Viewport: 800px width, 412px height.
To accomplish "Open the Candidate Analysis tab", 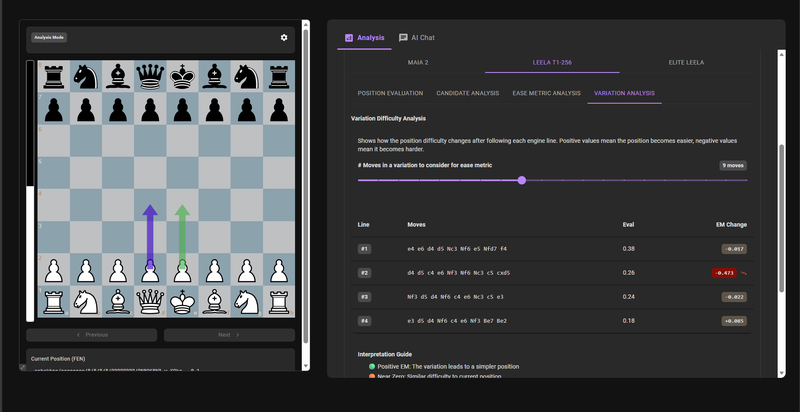I will (467, 93).
